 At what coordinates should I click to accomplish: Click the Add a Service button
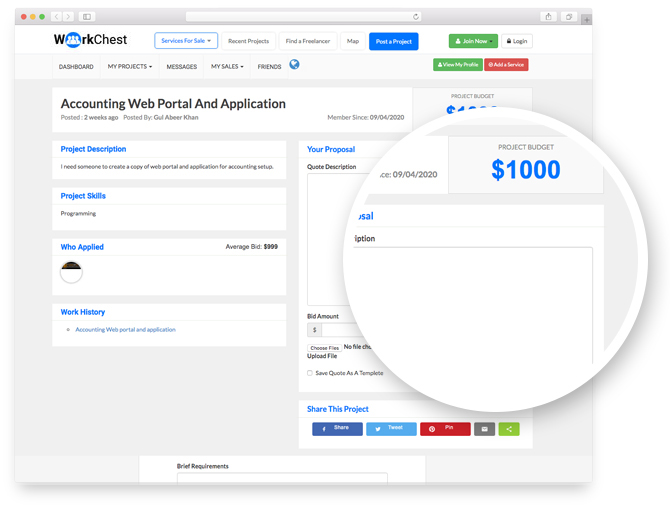coord(506,65)
